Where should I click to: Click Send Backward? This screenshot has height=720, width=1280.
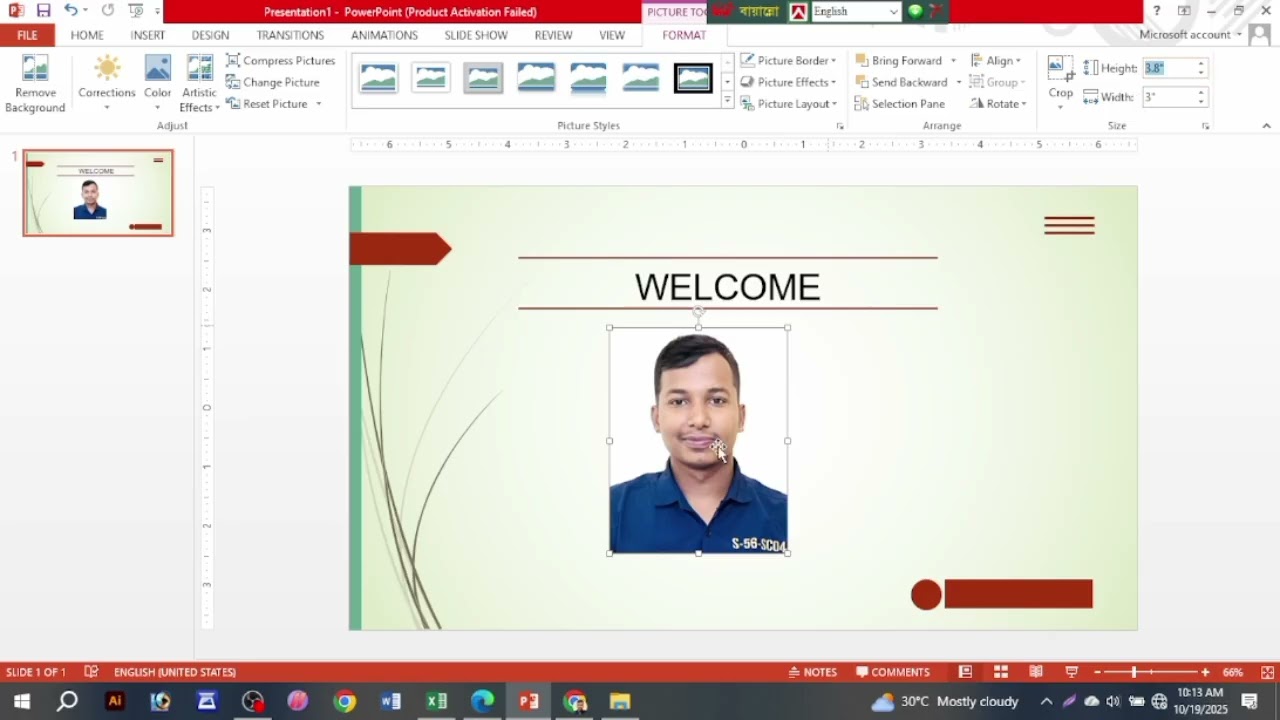click(902, 83)
